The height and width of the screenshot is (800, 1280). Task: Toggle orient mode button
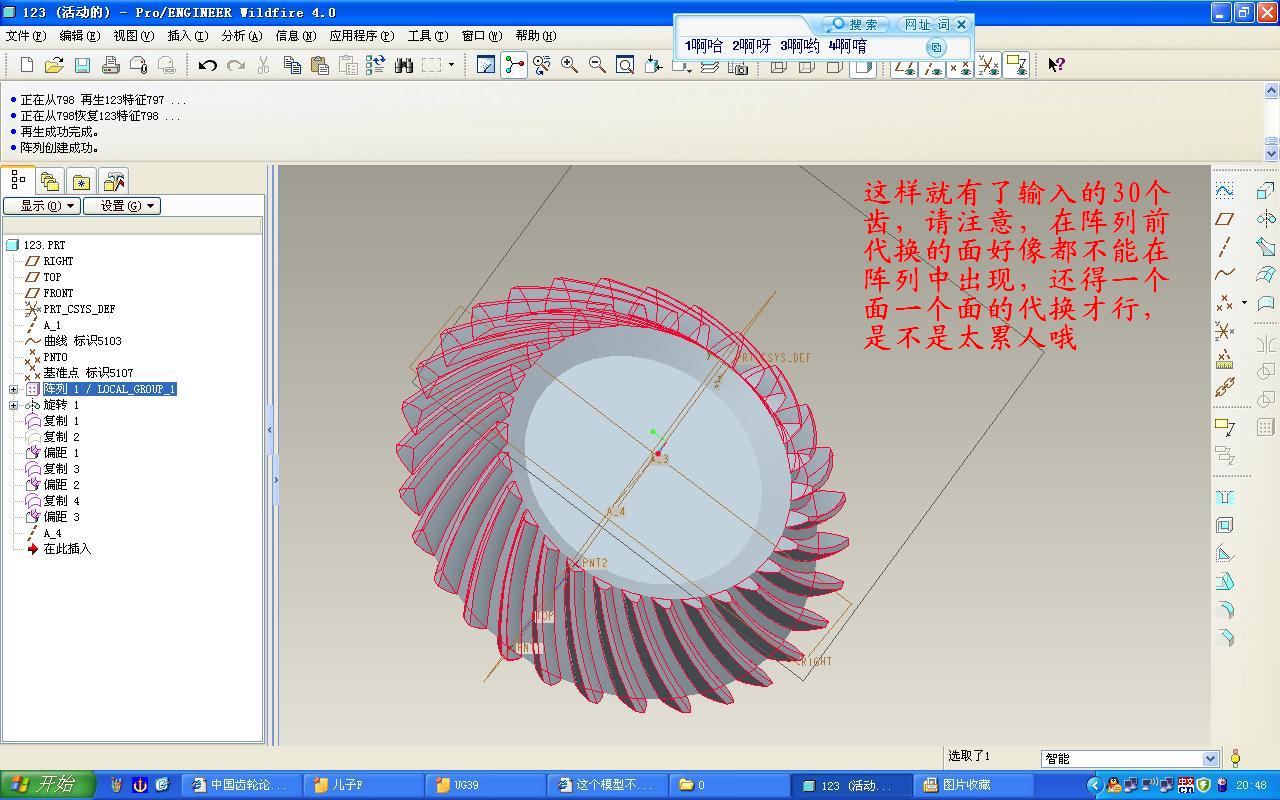[x=541, y=65]
